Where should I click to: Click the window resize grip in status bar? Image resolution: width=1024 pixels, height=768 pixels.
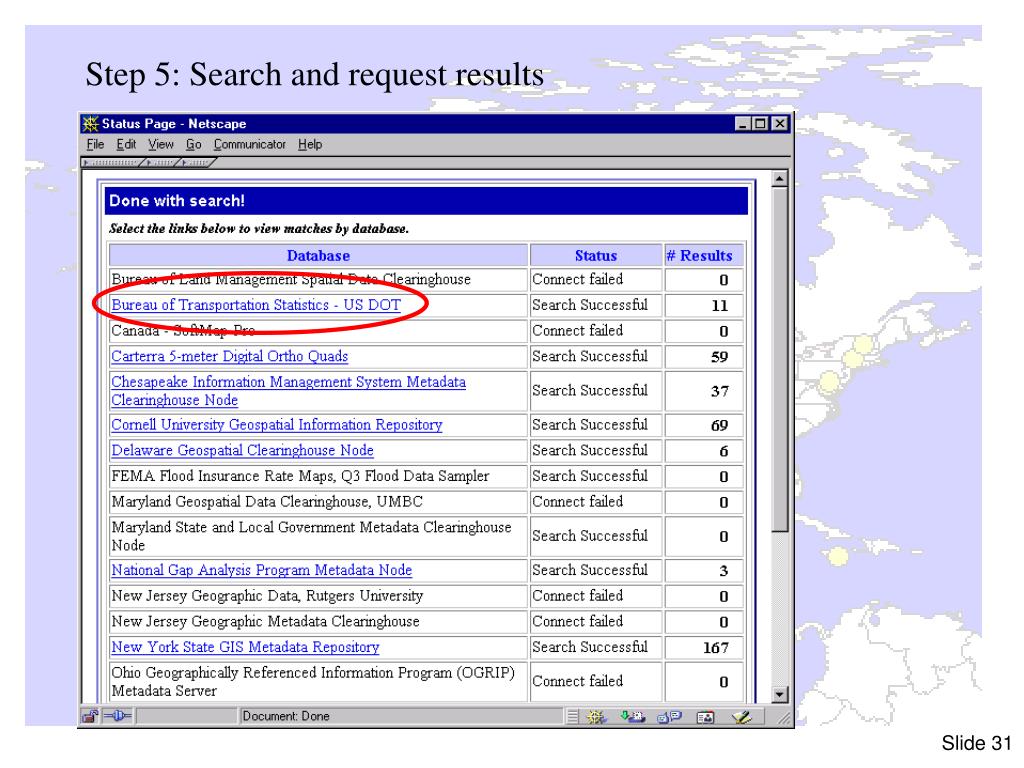click(x=784, y=718)
